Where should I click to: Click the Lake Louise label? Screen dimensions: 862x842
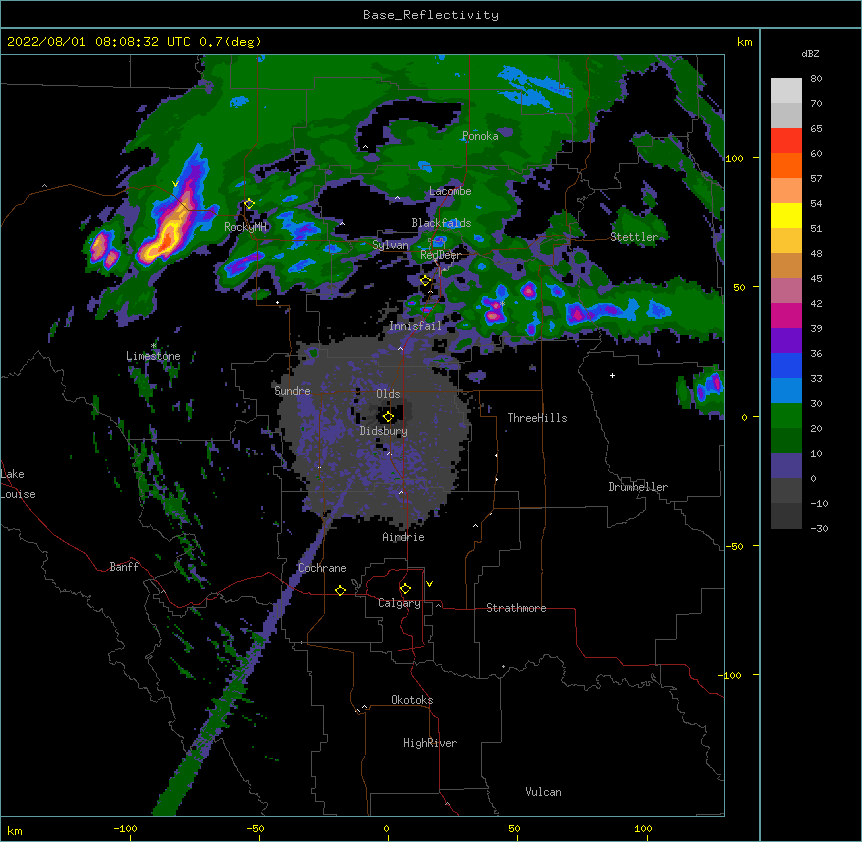[x=18, y=484]
